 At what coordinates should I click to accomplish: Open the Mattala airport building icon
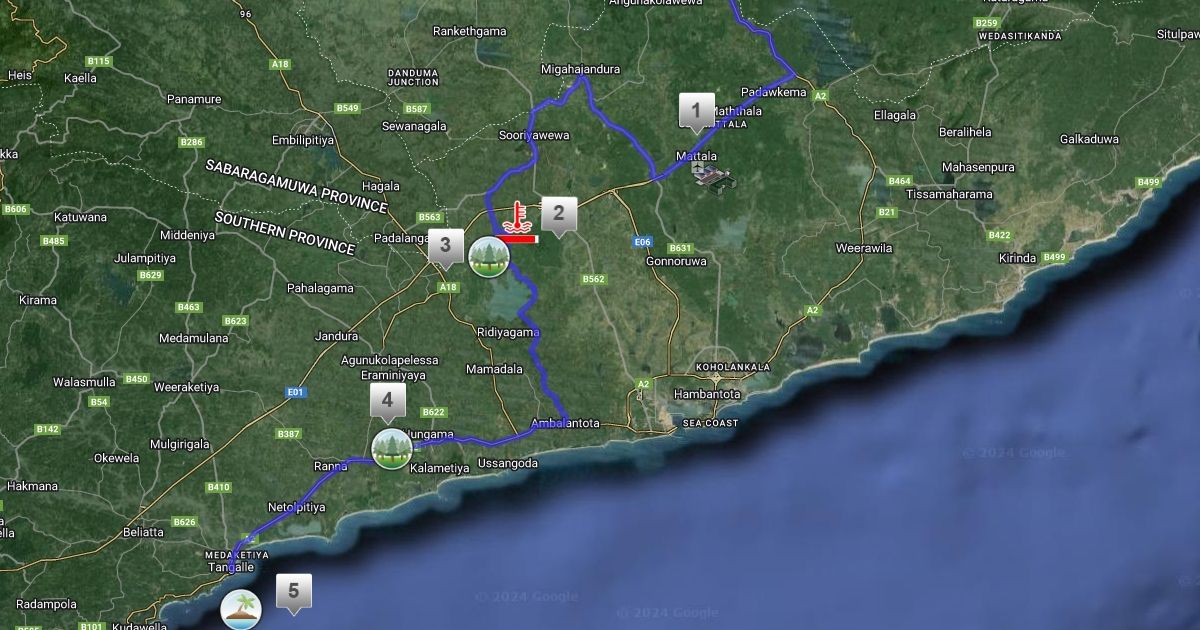coord(713,177)
